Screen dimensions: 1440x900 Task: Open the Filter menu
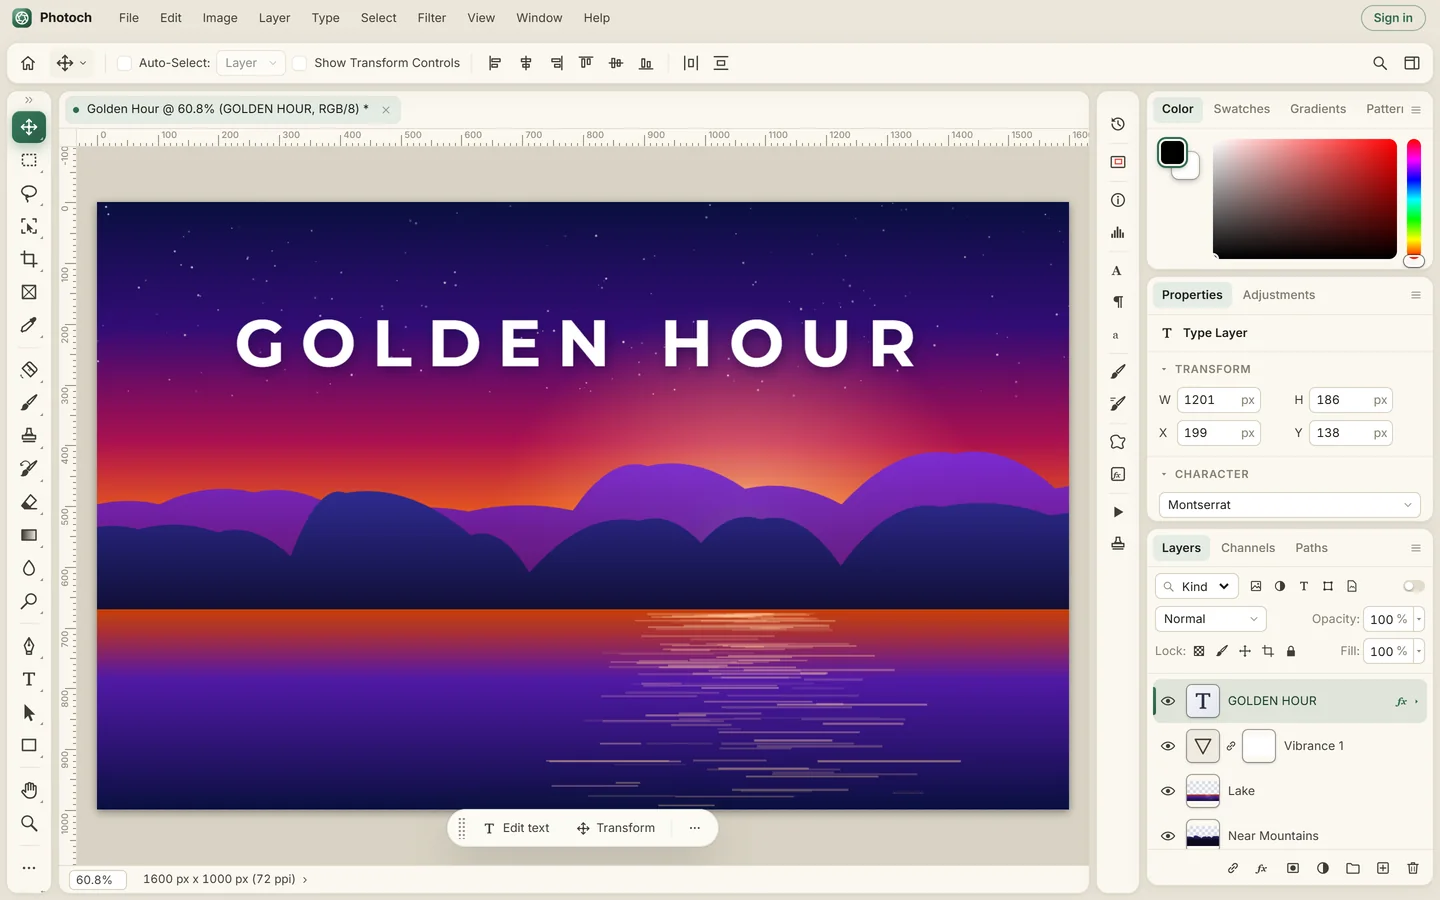(x=432, y=18)
